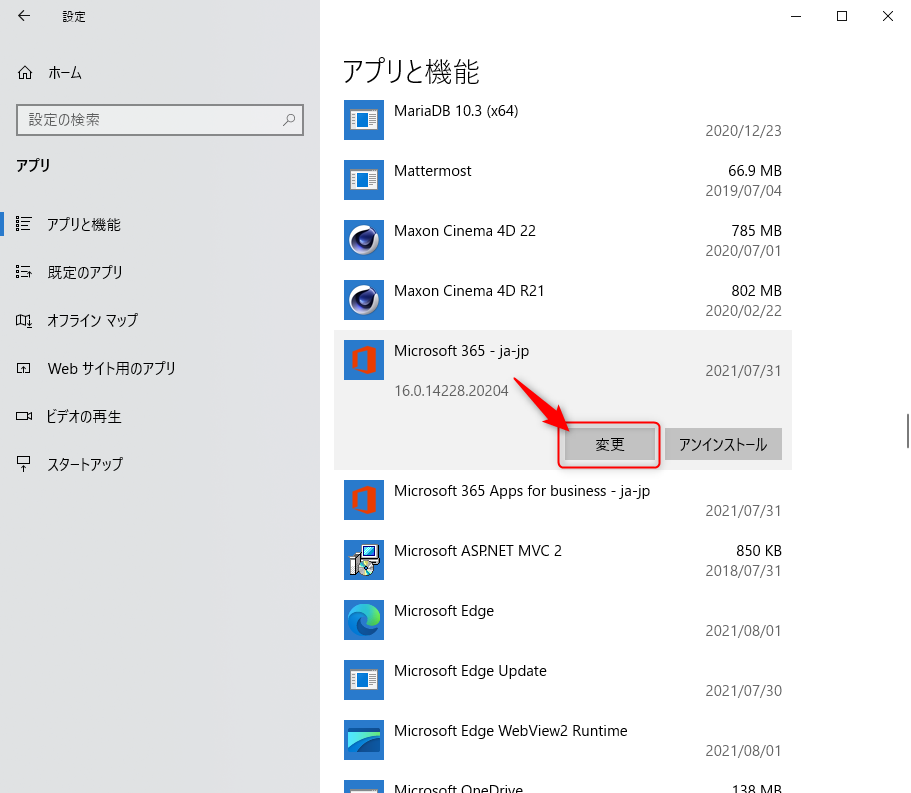Select Microsoft 365 Apps for business - ja-jp name

[x=522, y=491]
